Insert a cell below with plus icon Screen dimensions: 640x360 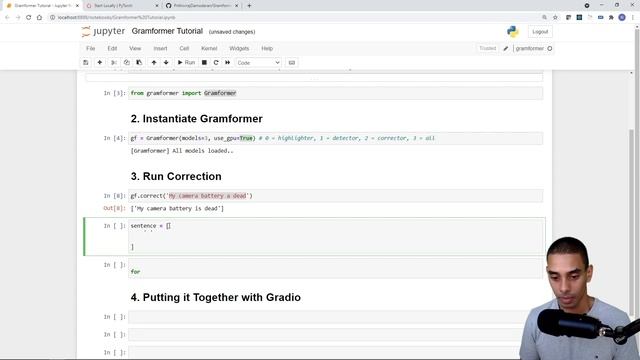100,62
